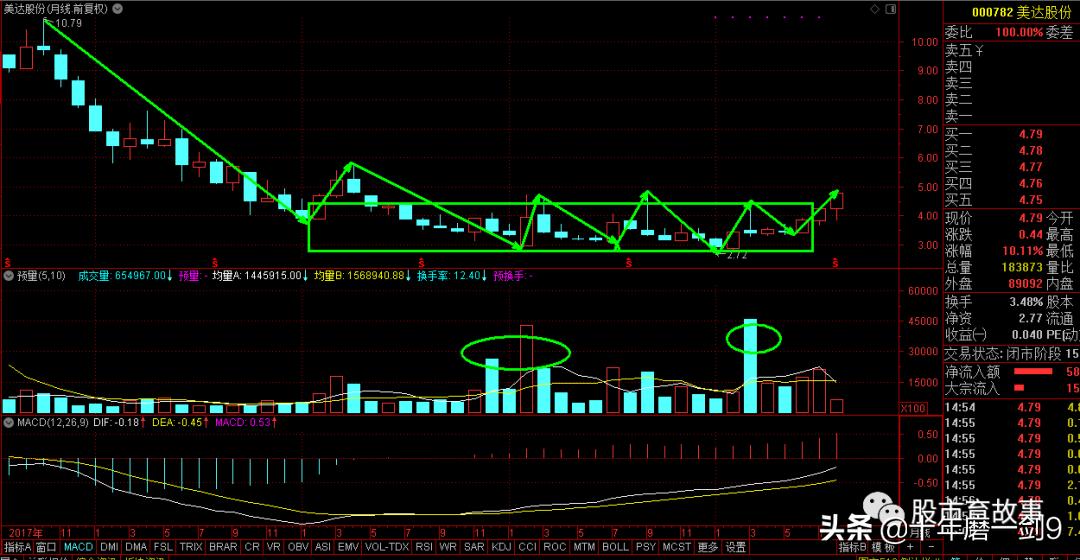Click the red S marker below first candles

tap(8, 263)
